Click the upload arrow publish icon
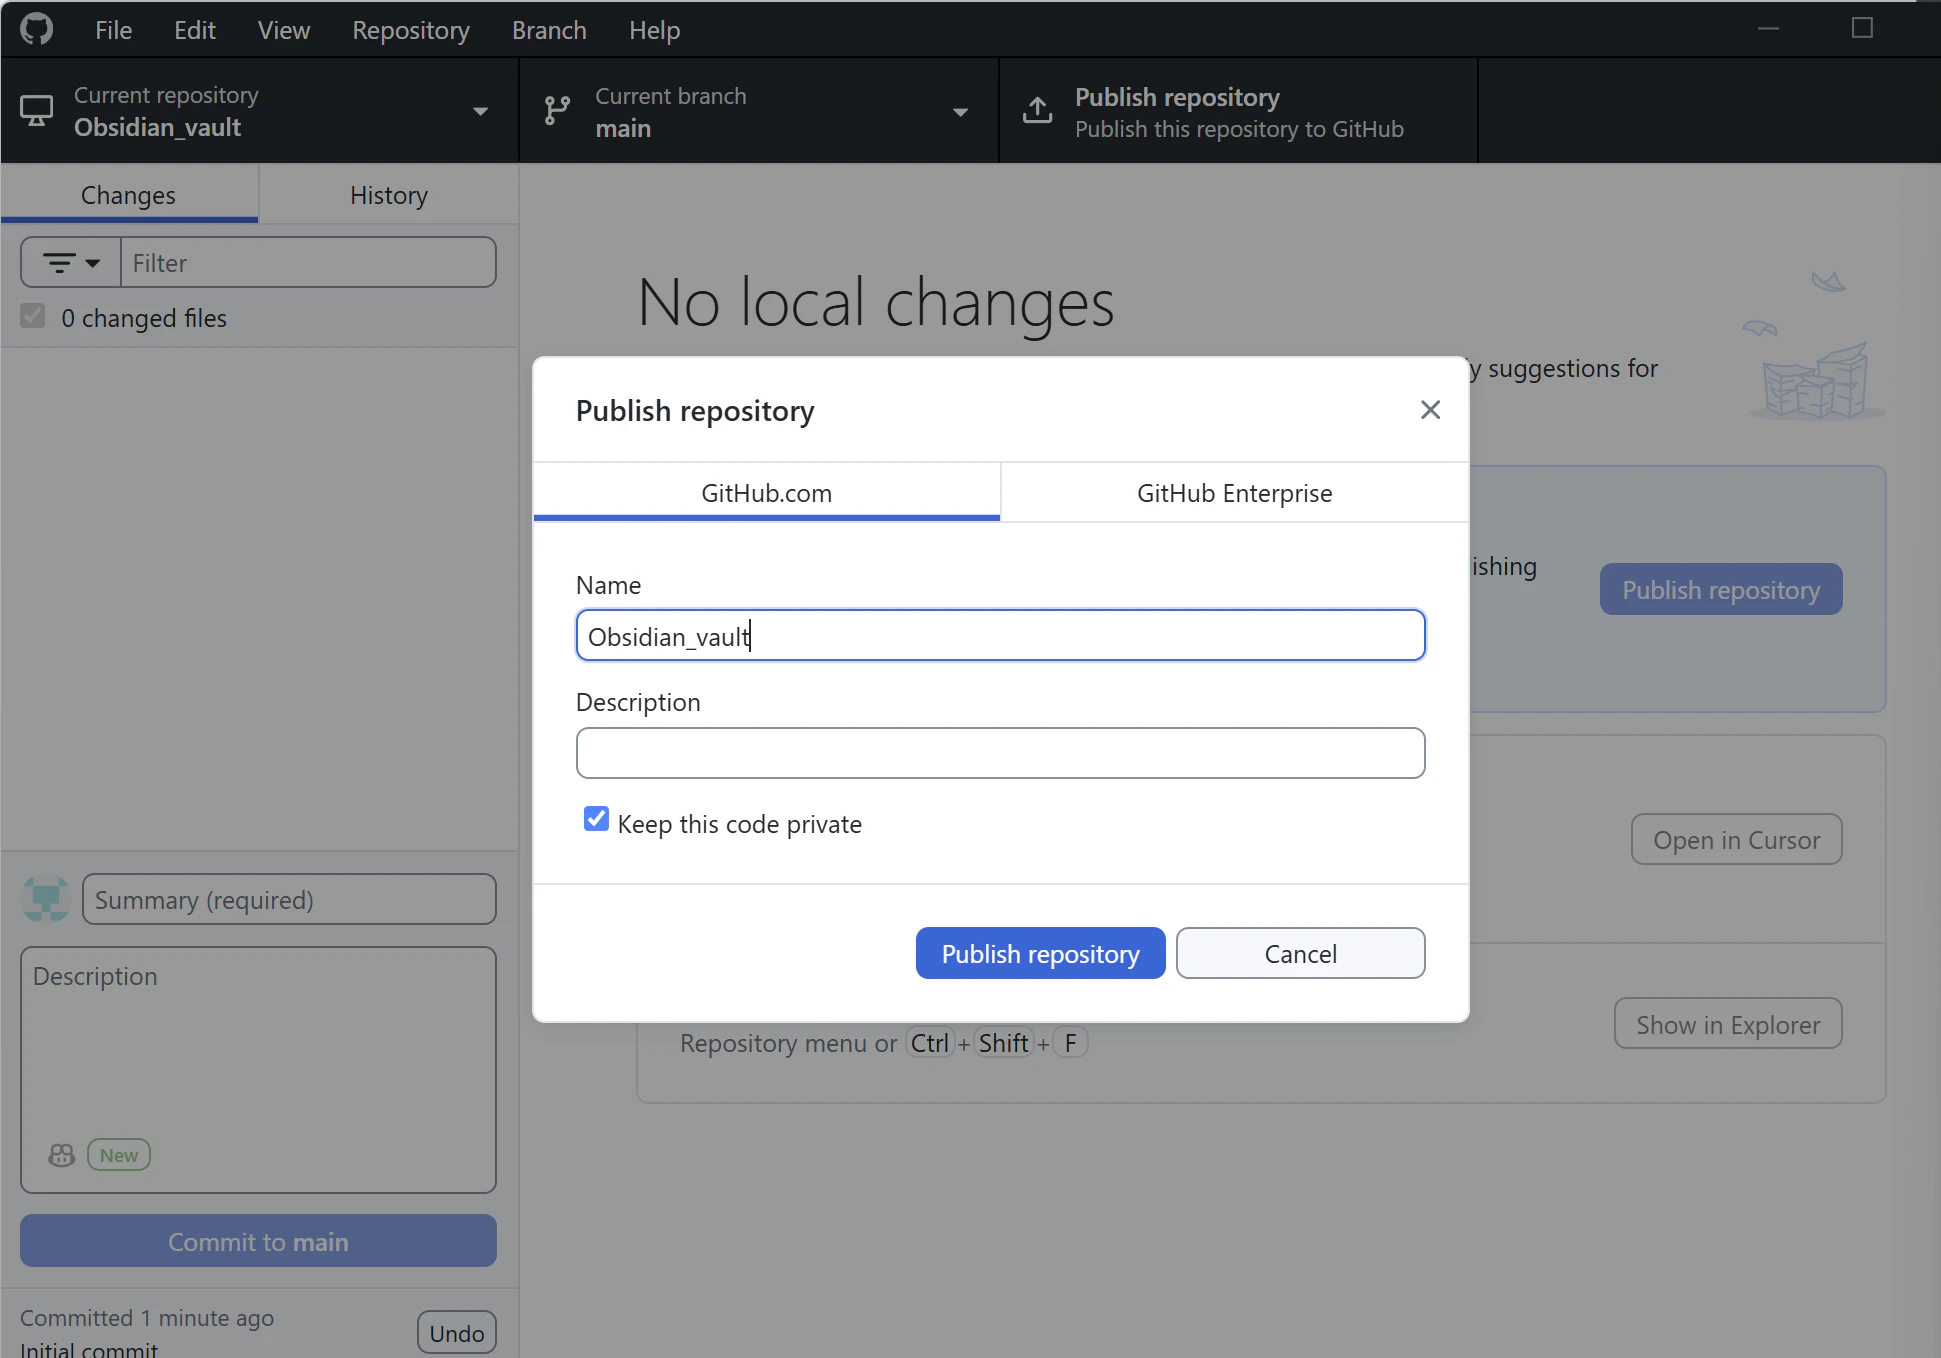The width and height of the screenshot is (1941, 1358). (1038, 111)
